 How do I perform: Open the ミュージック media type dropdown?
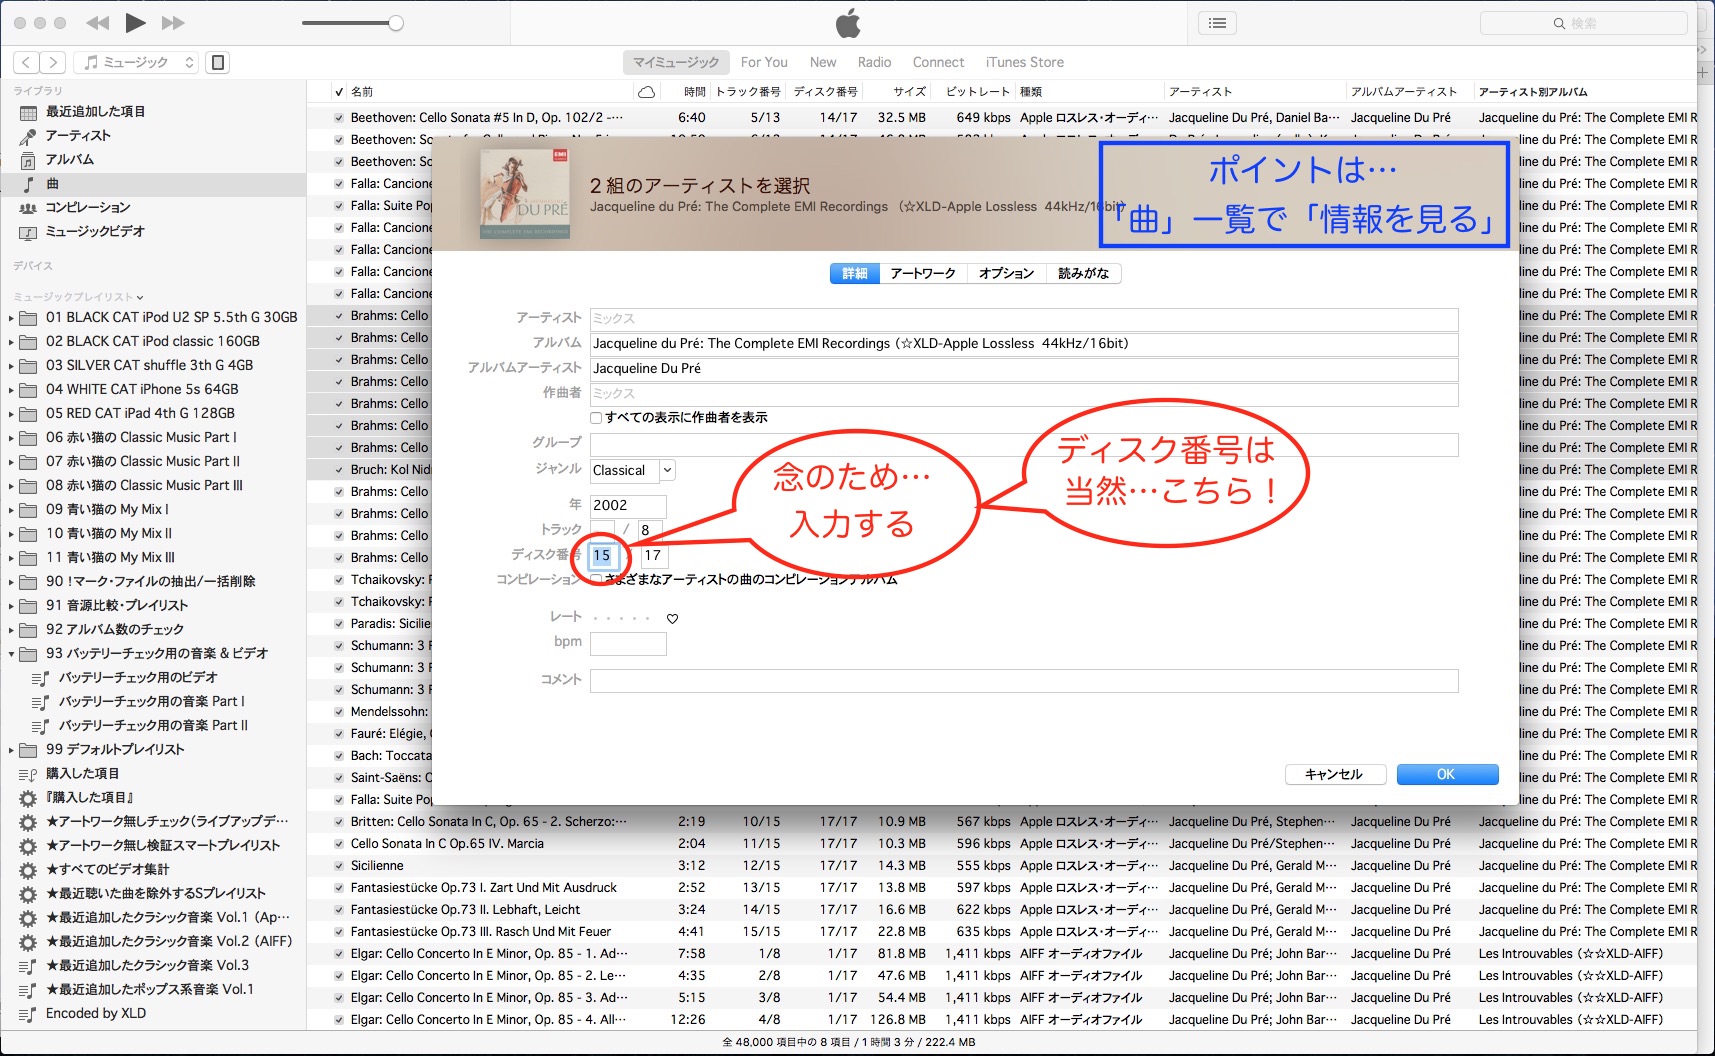(137, 62)
